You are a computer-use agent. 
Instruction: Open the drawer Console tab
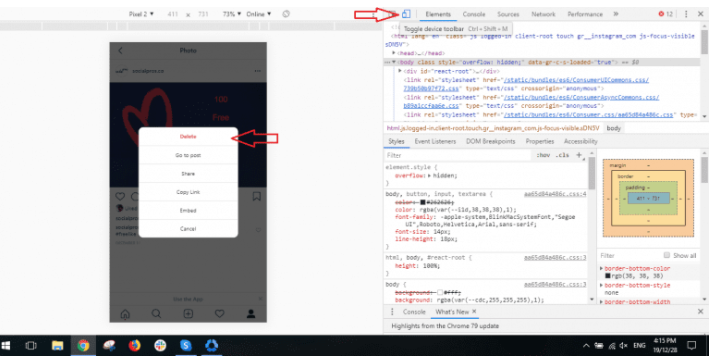(414, 312)
